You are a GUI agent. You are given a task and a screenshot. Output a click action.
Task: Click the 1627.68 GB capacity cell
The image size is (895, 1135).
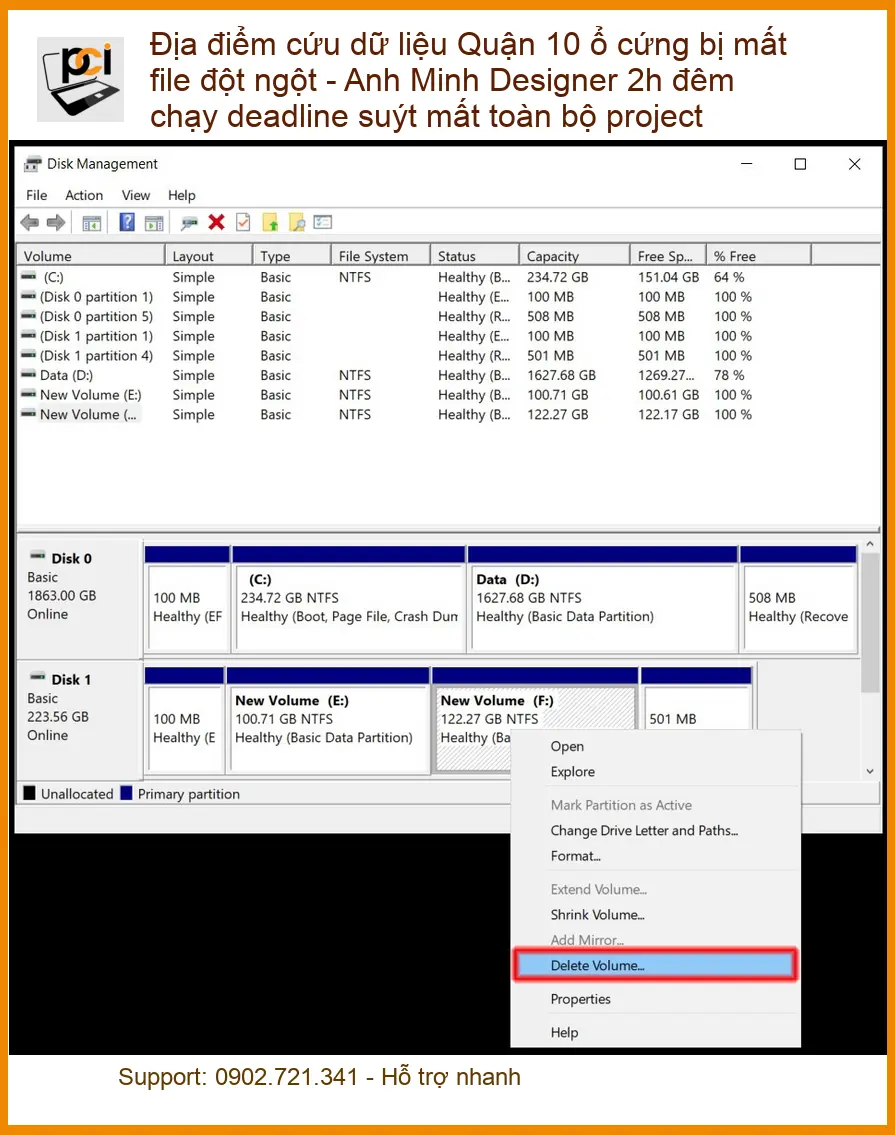pyautogui.click(x=561, y=375)
